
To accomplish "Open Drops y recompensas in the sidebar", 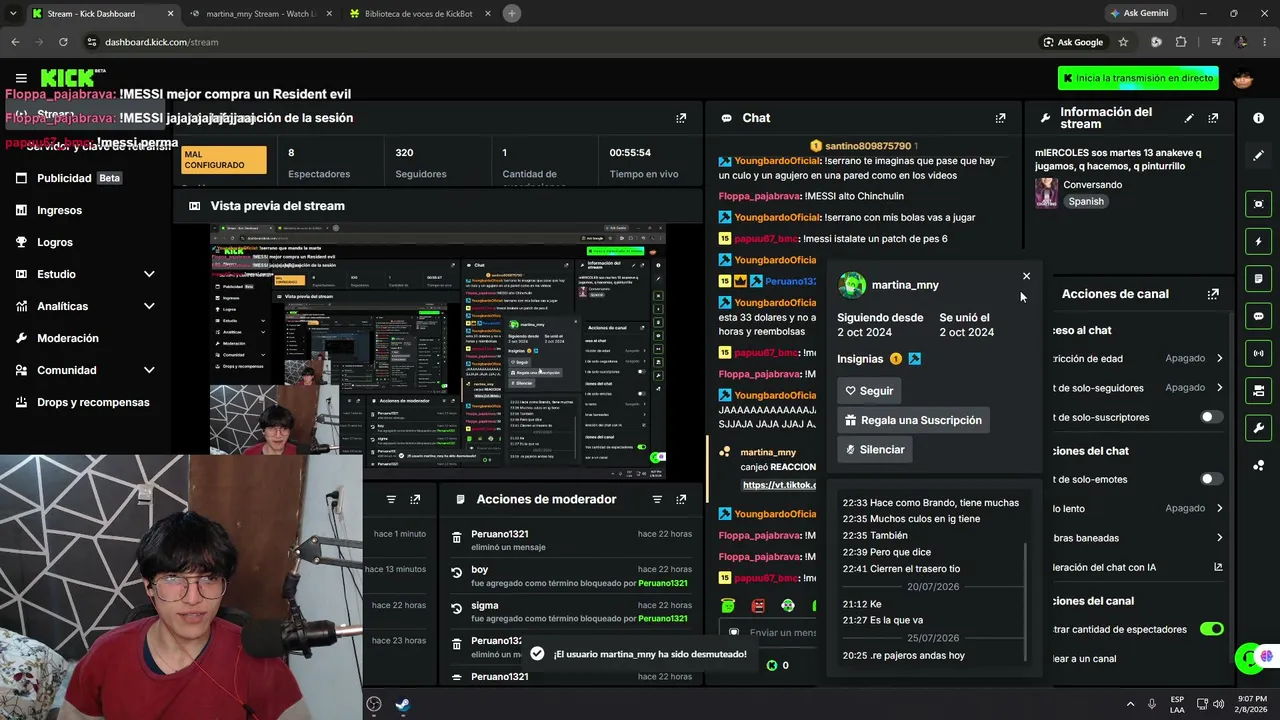I will point(93,402).
